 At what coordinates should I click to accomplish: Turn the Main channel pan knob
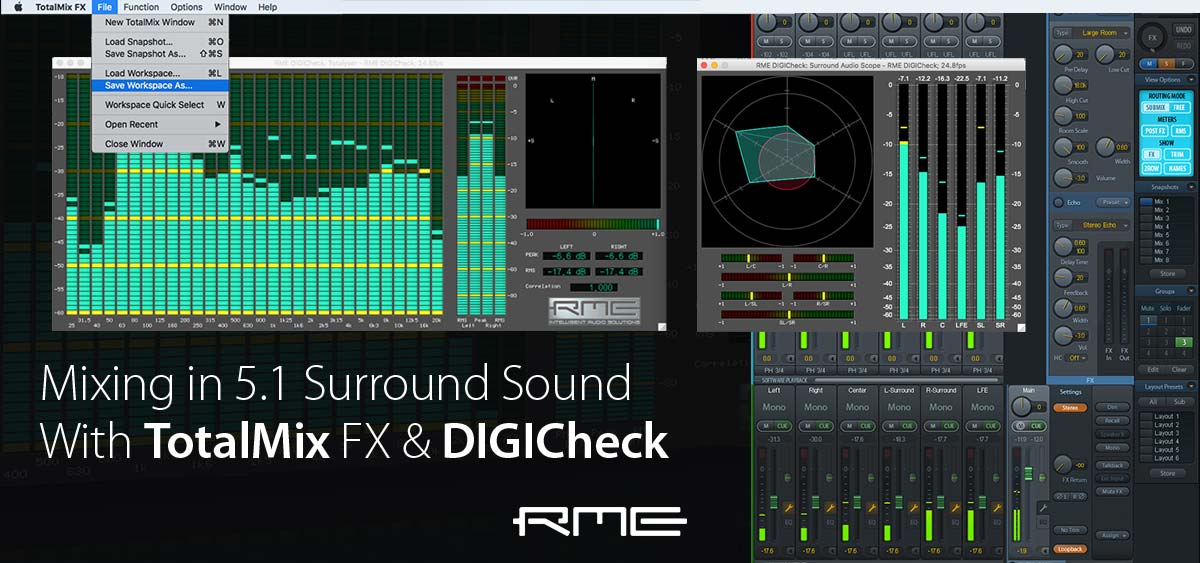[x=1021, y=408]
